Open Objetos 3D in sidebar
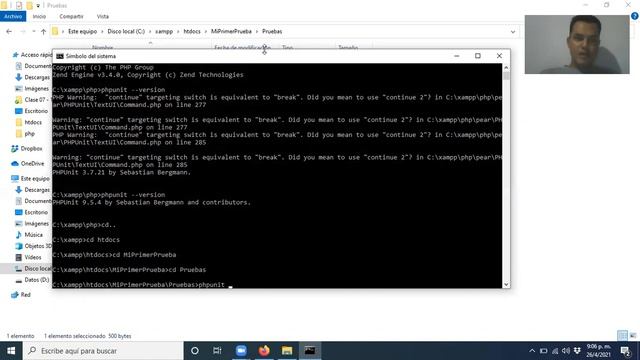 [x=33, y=246]
